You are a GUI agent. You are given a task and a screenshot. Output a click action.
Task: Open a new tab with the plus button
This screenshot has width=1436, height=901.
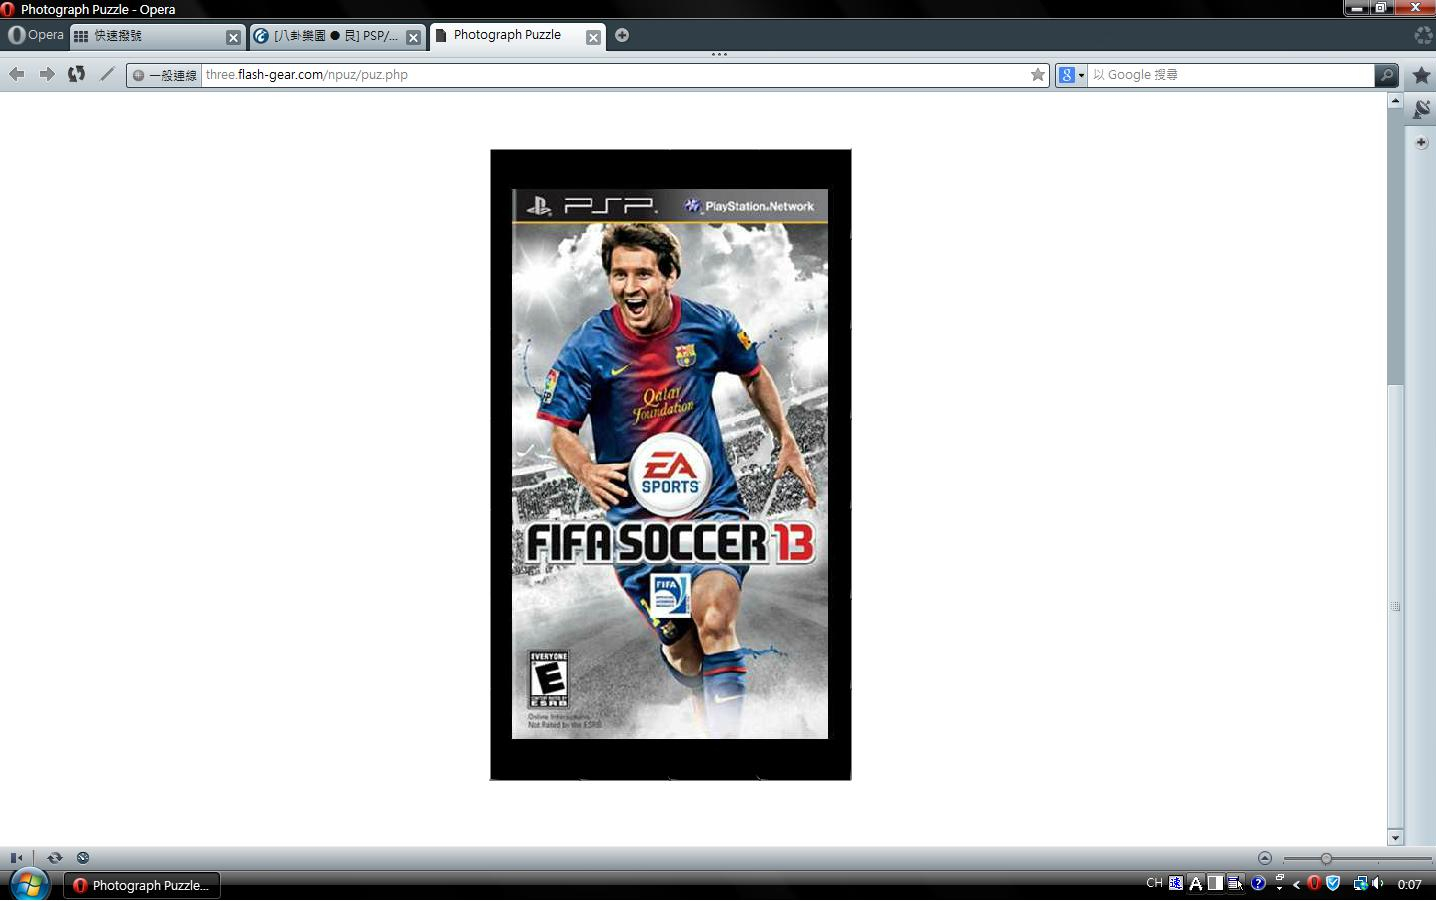coord(622,35)
